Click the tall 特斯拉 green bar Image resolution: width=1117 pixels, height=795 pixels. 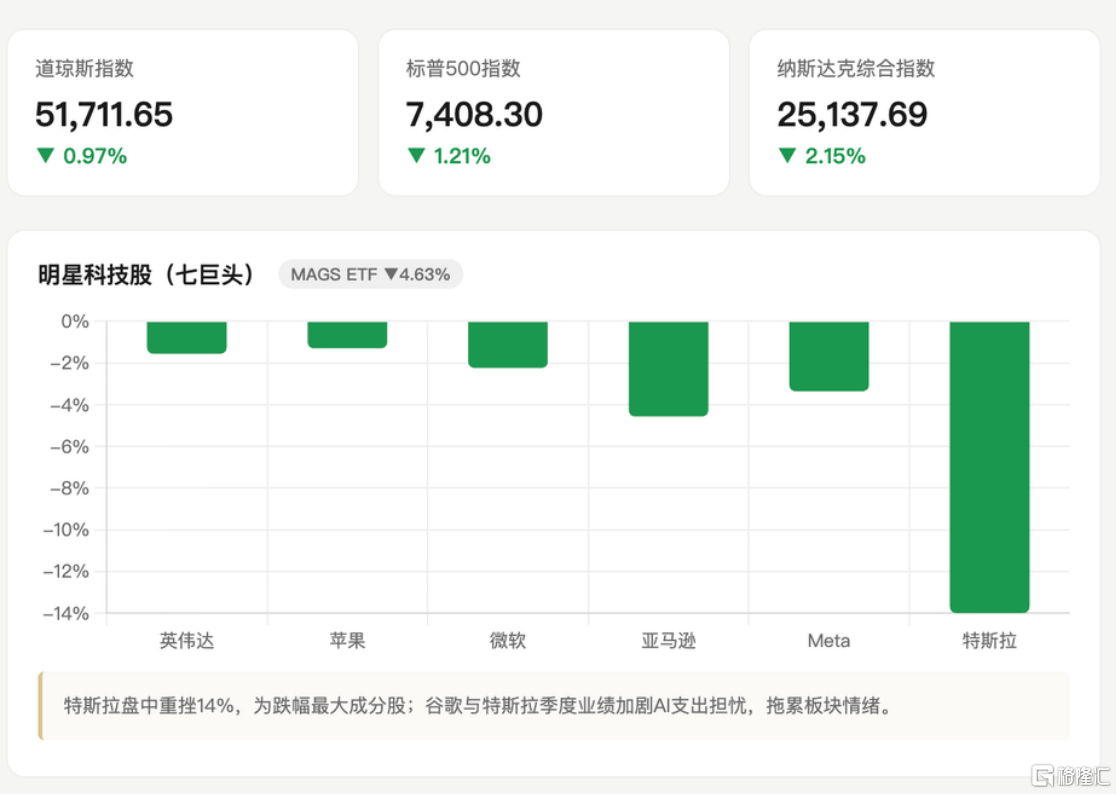[x=989, y=467]
